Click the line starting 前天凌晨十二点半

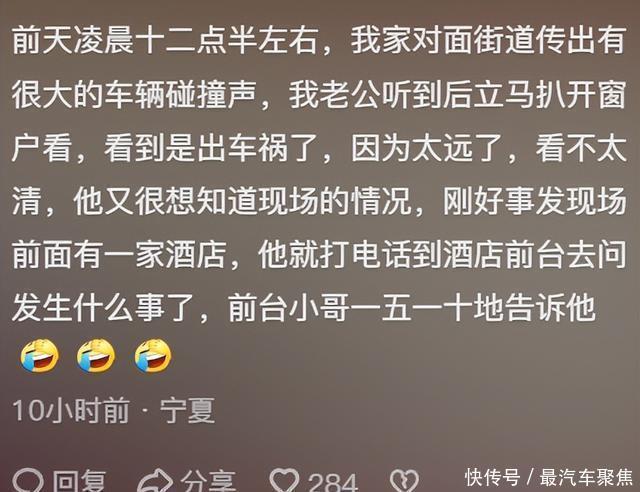[319, 40]
